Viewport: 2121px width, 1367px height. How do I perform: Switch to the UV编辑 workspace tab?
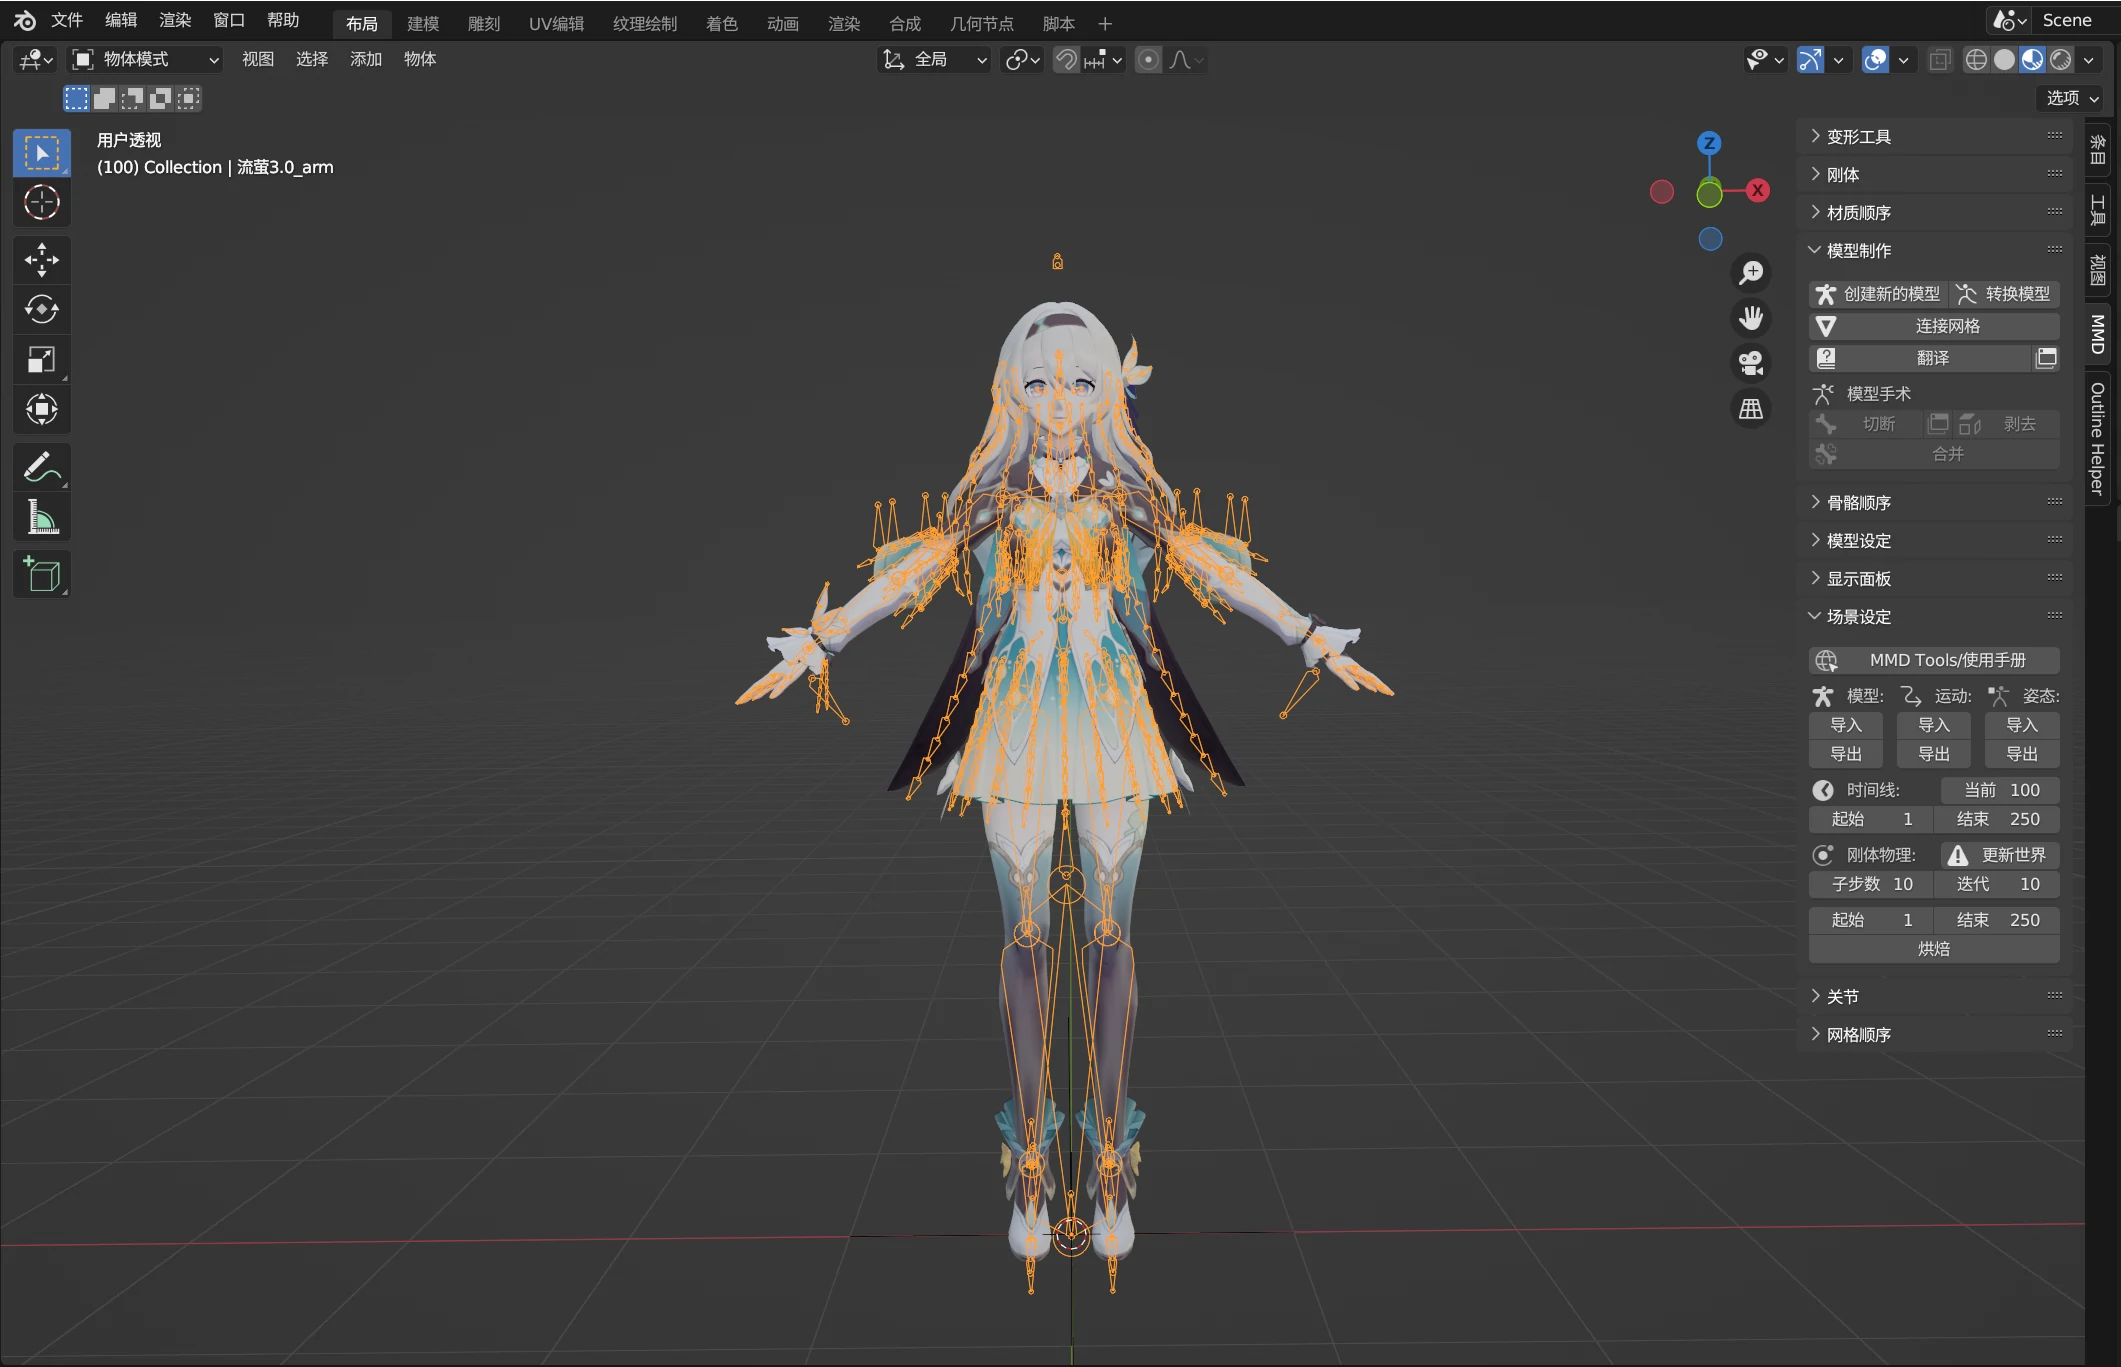[556, 23]
